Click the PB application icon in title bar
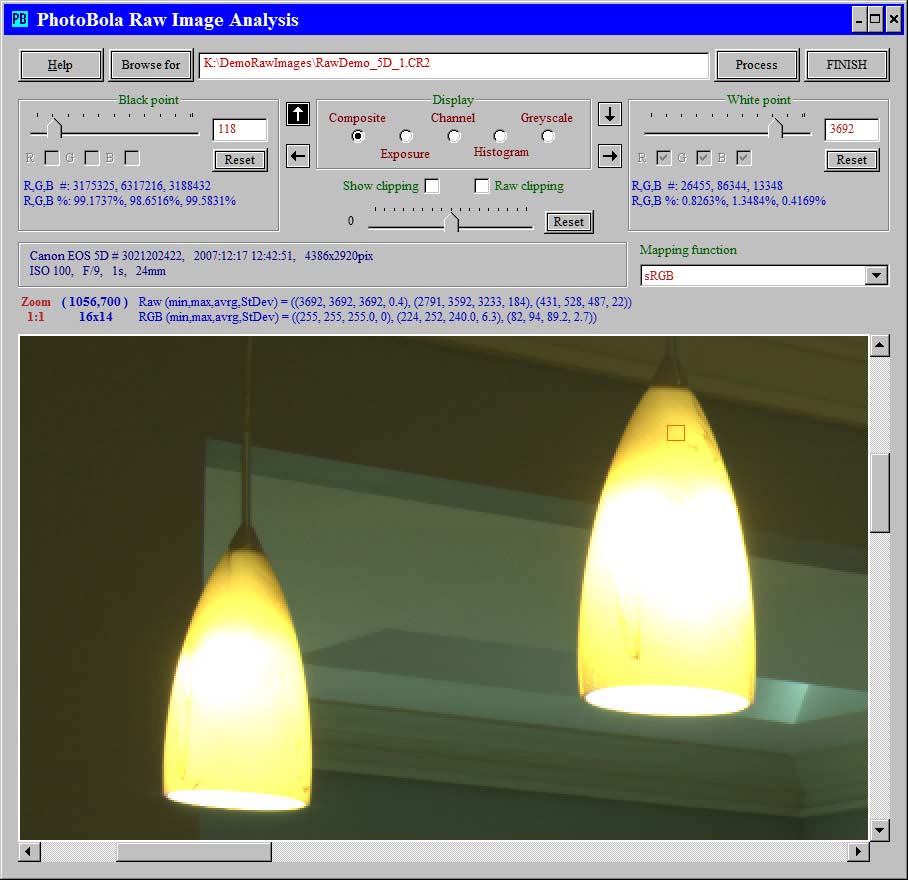This screenshot has height=880, width=908. point(19,19)
